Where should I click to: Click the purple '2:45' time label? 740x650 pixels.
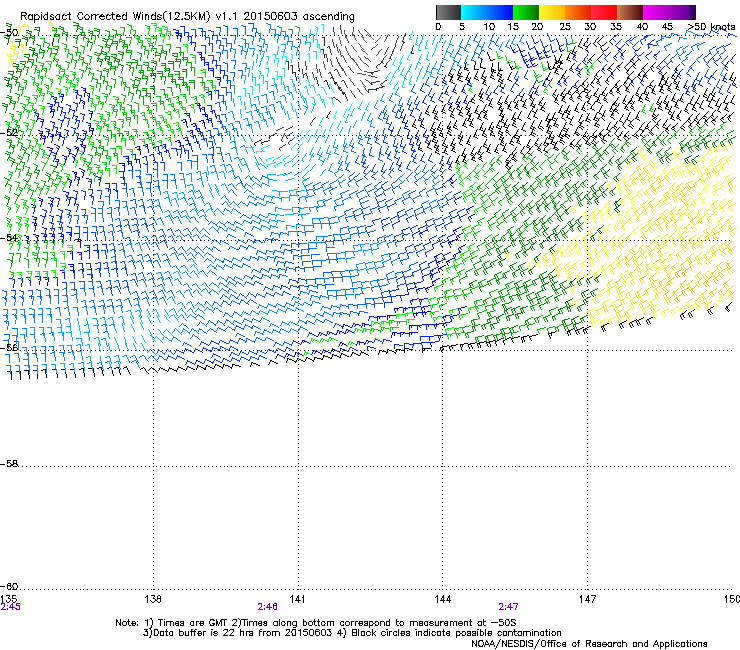coord(10,607)
